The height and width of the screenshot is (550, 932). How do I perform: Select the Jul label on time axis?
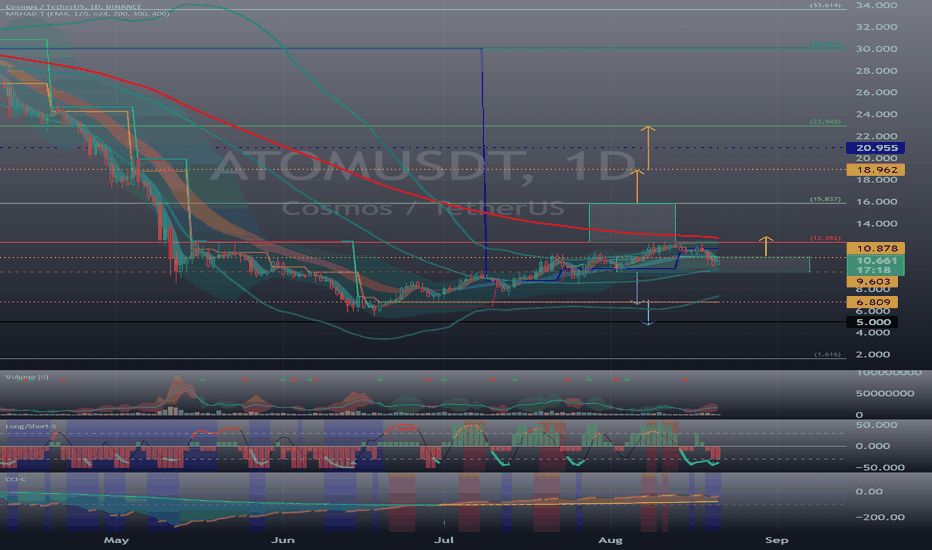[x=444, y=540]
